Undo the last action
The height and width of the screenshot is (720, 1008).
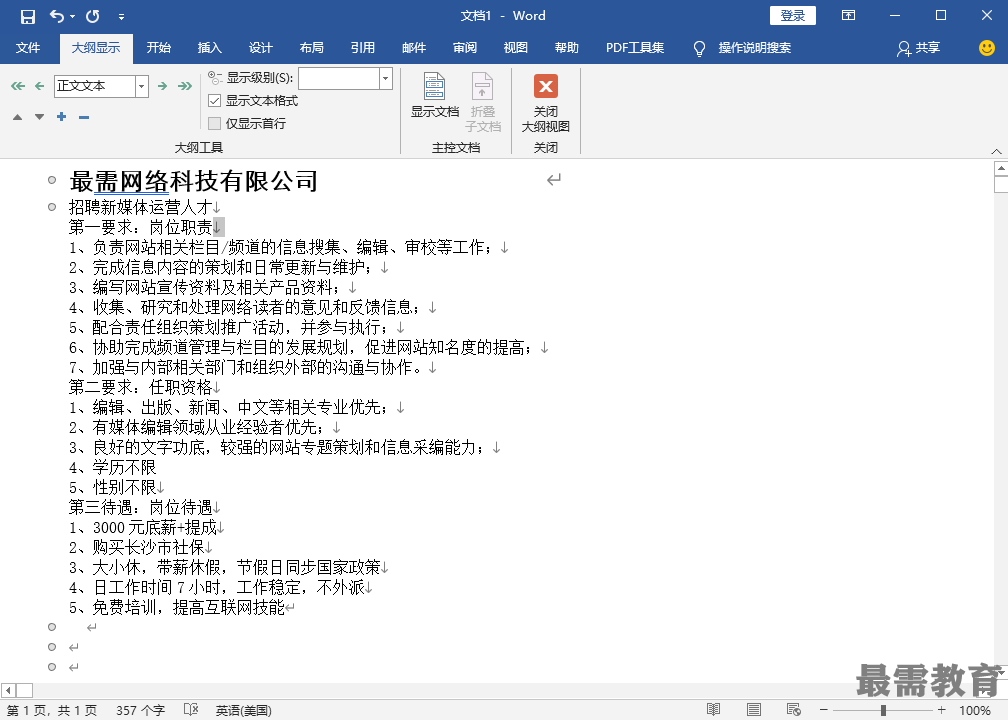[57, 16]
